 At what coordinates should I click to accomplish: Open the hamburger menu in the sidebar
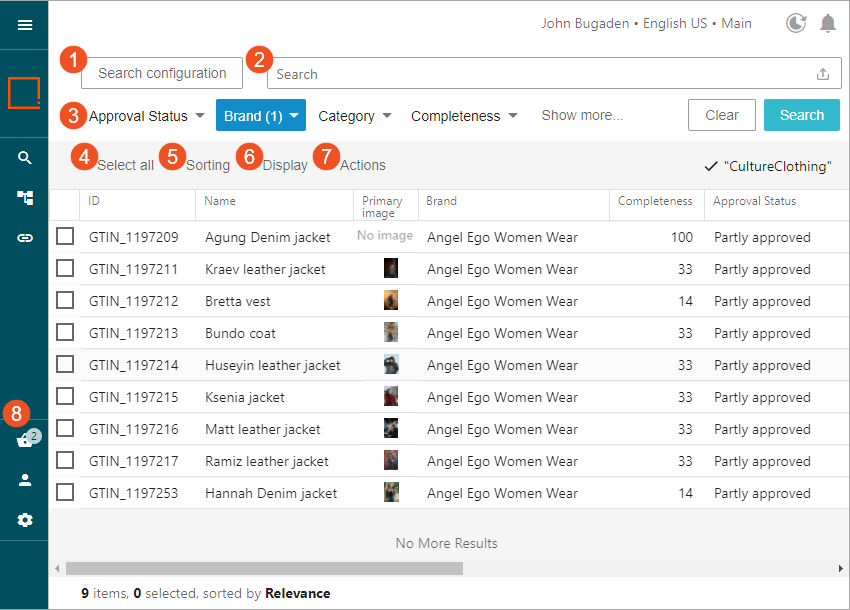25,25
